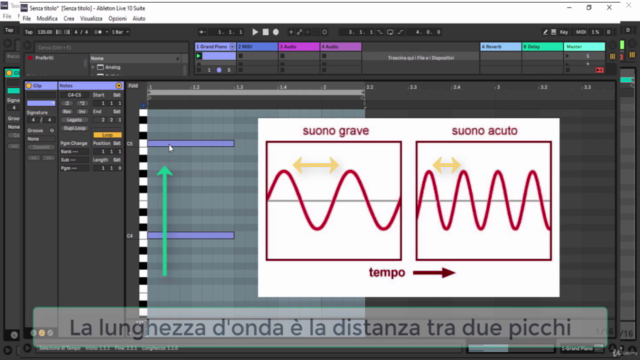The height and width of the screenshot is (360, 640).
Task: Toggle the Punch-In switch icon
Action: coord(380,32)
